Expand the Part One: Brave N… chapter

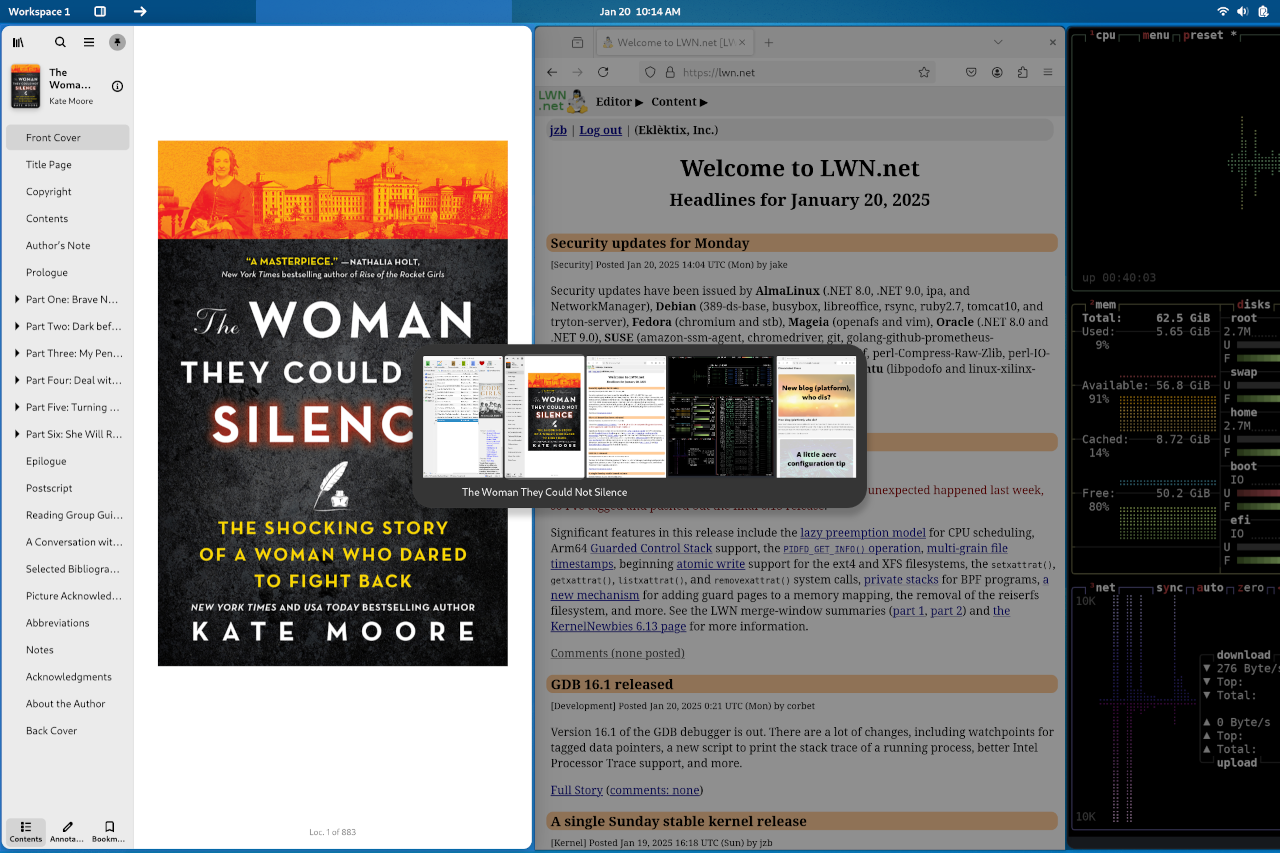coord(17,299)
